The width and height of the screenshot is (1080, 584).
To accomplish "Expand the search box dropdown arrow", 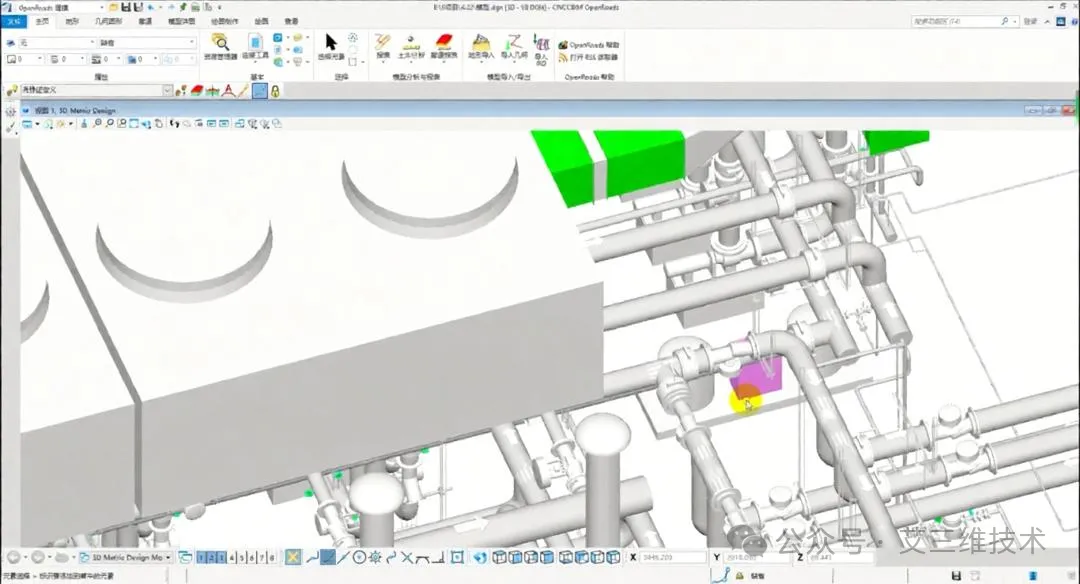I will click(1015, 21).
